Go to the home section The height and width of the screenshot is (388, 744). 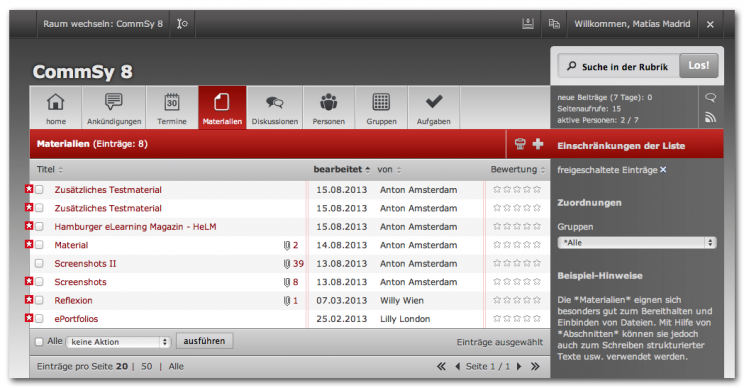point(56,108)
